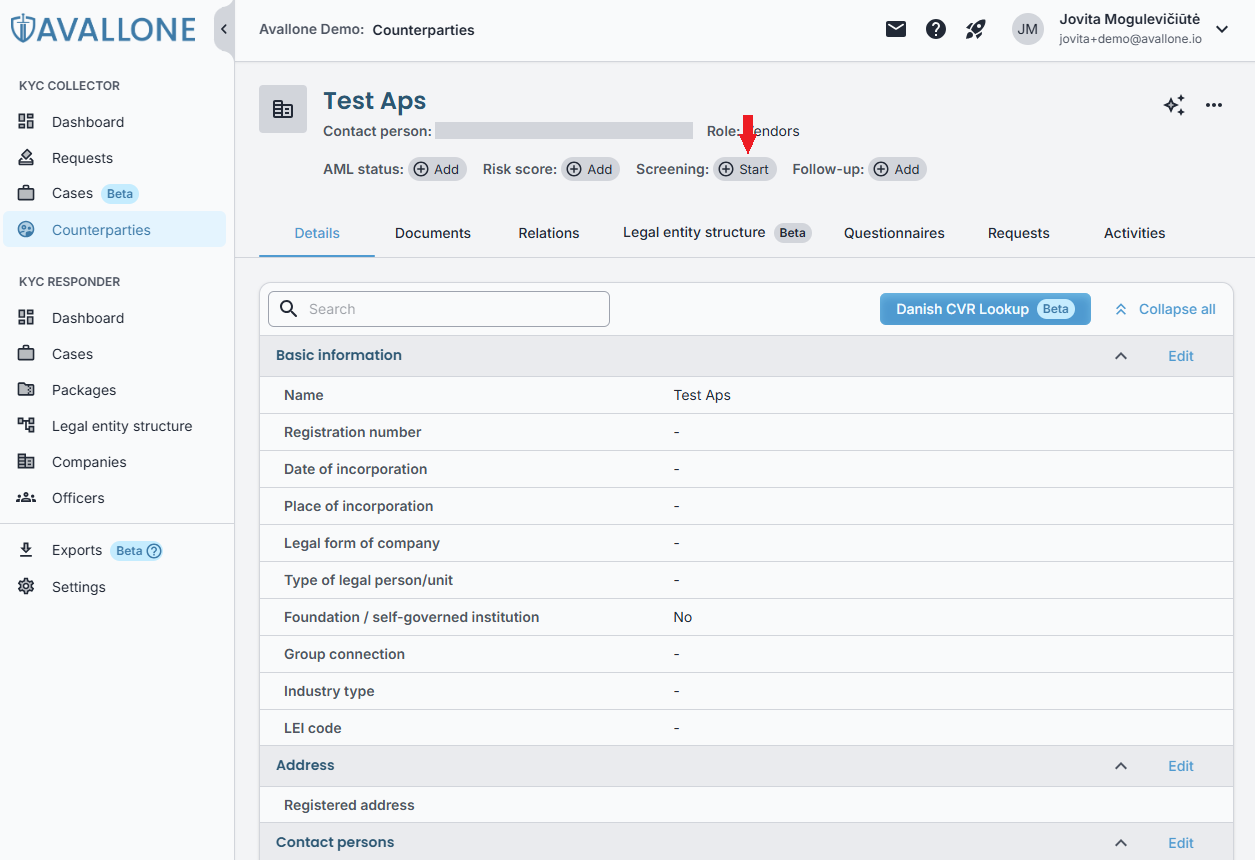Collapse the sidebar with the arrow
This screenshot has height=860, width=1255.
tap(224, 29)
